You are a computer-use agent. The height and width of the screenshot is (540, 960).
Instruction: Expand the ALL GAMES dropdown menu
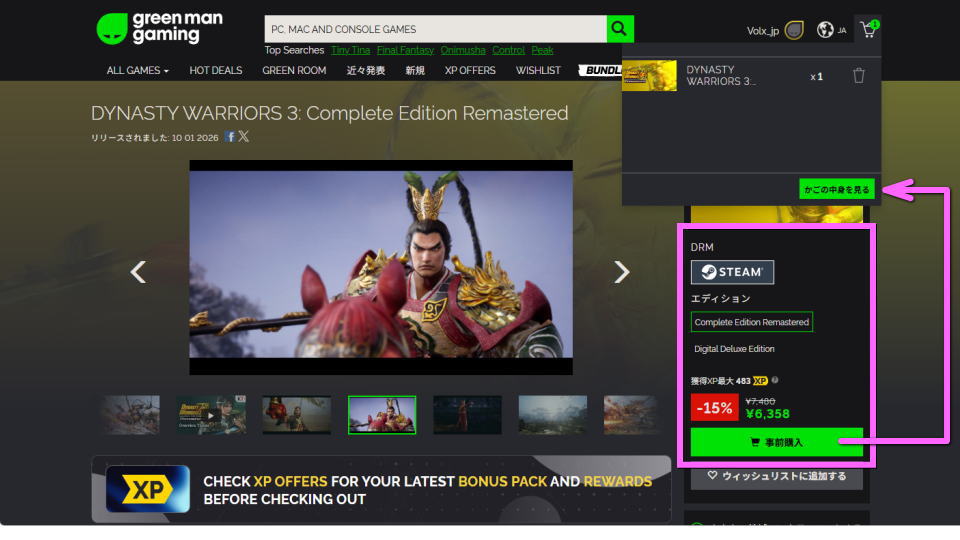click(x=137, y=70)
